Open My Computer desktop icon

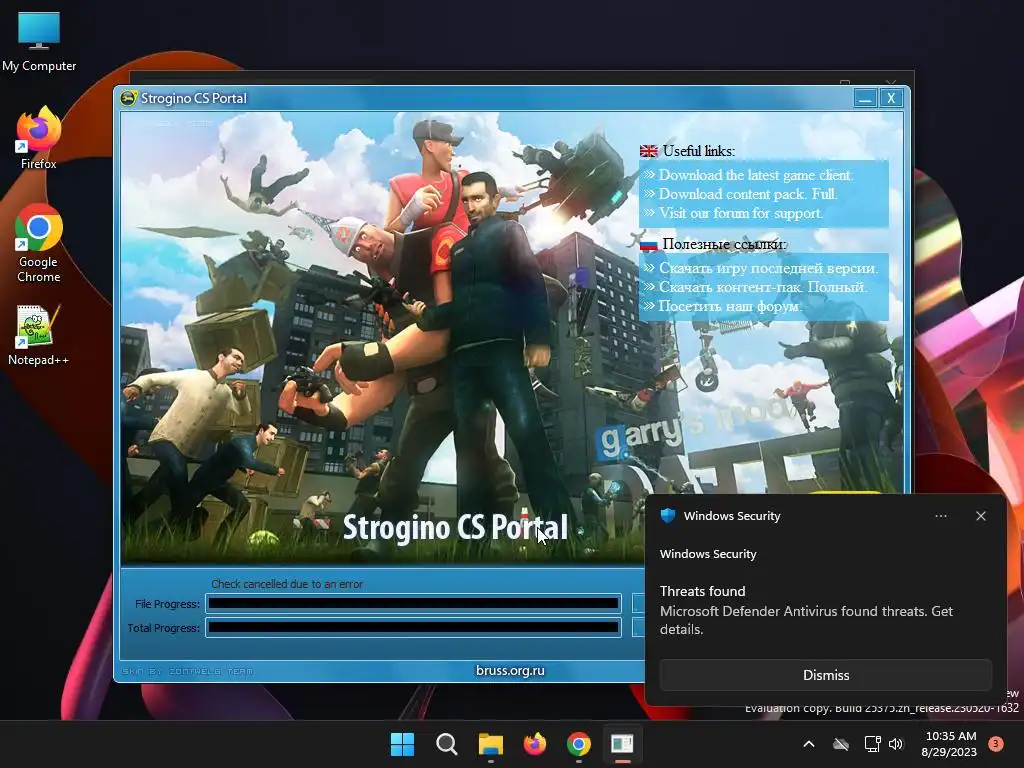[x=39, y=41]
